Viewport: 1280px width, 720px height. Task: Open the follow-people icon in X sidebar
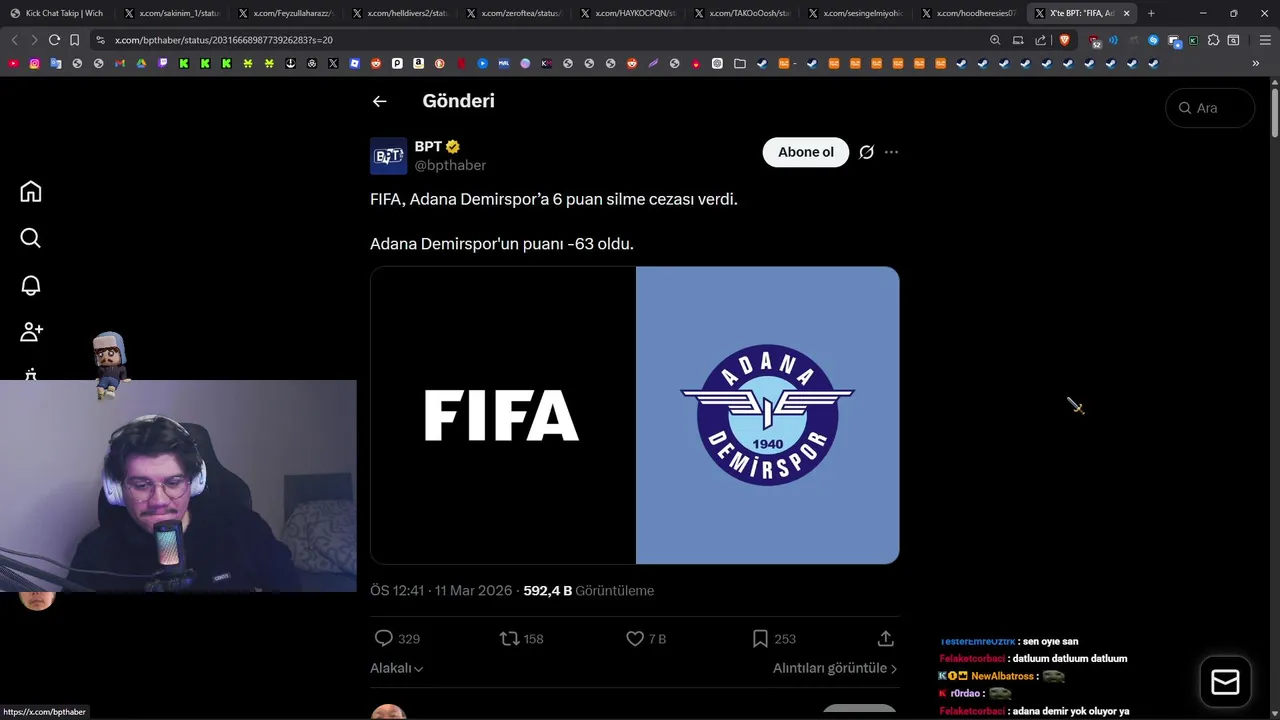click(31, 331)
